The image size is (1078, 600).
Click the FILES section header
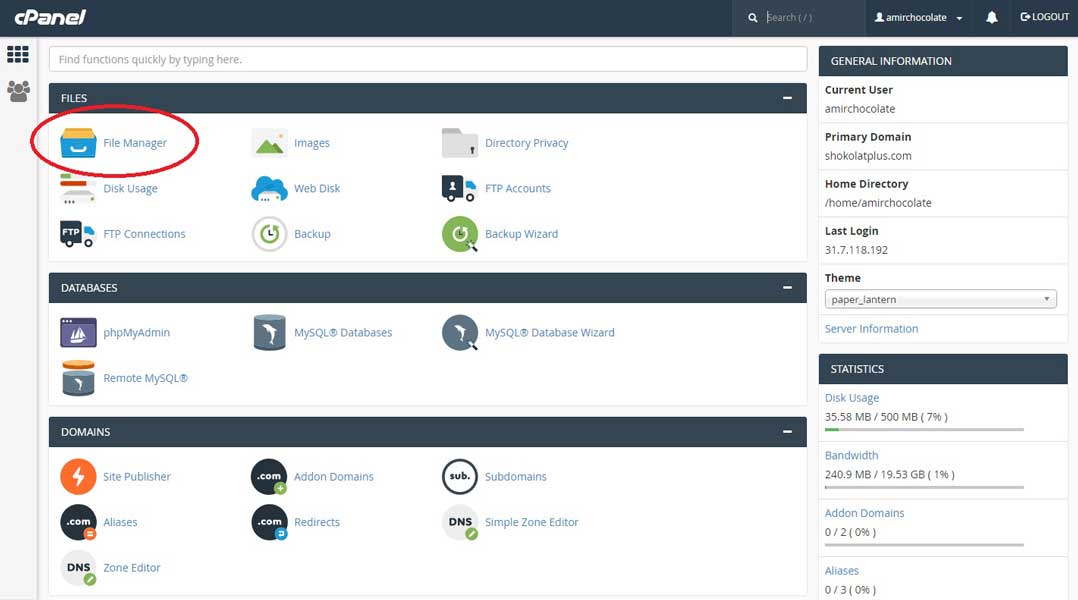pyautogui.click(x=428, y=98)
